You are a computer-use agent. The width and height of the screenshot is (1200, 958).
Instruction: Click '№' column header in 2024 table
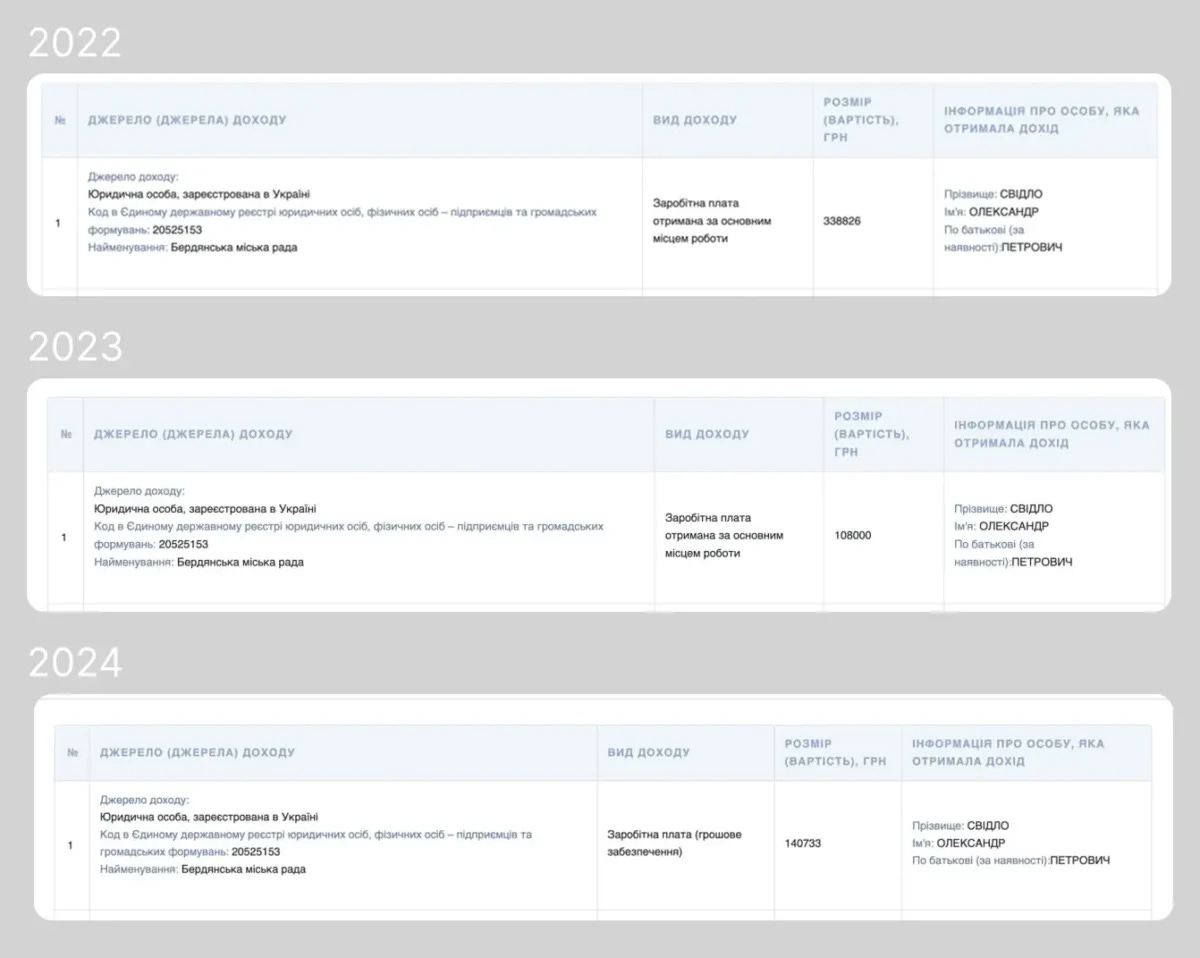coord(72,752)
